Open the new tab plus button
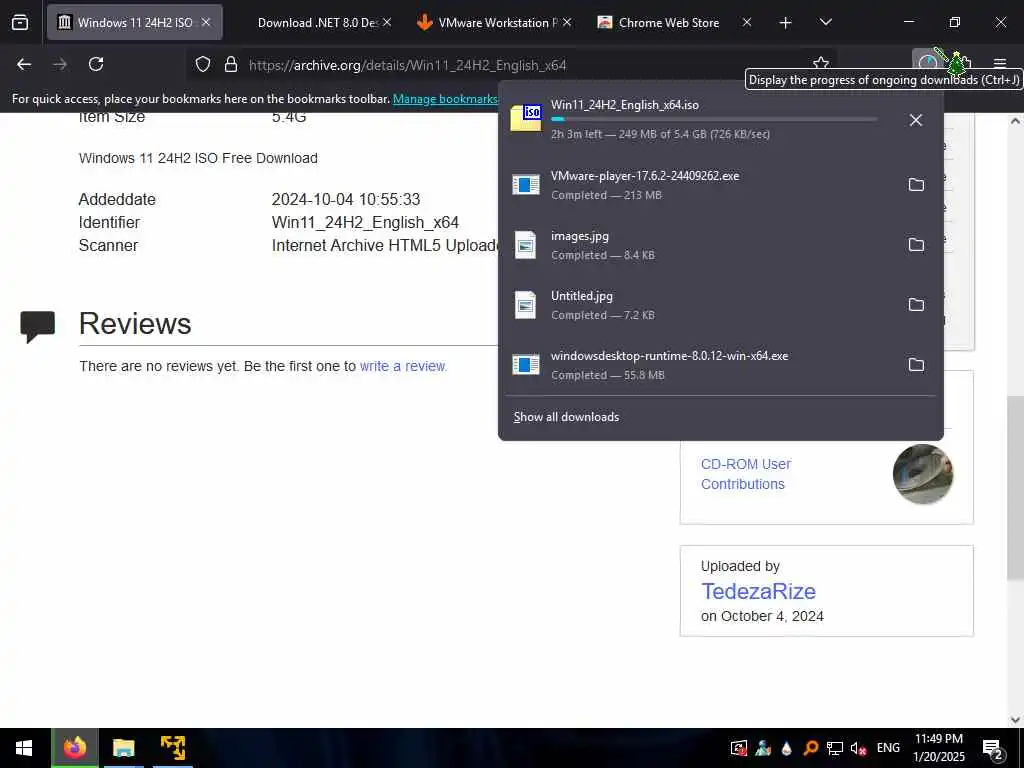The width and height of the screenshot is (1024, 768). tap(786, 23)
